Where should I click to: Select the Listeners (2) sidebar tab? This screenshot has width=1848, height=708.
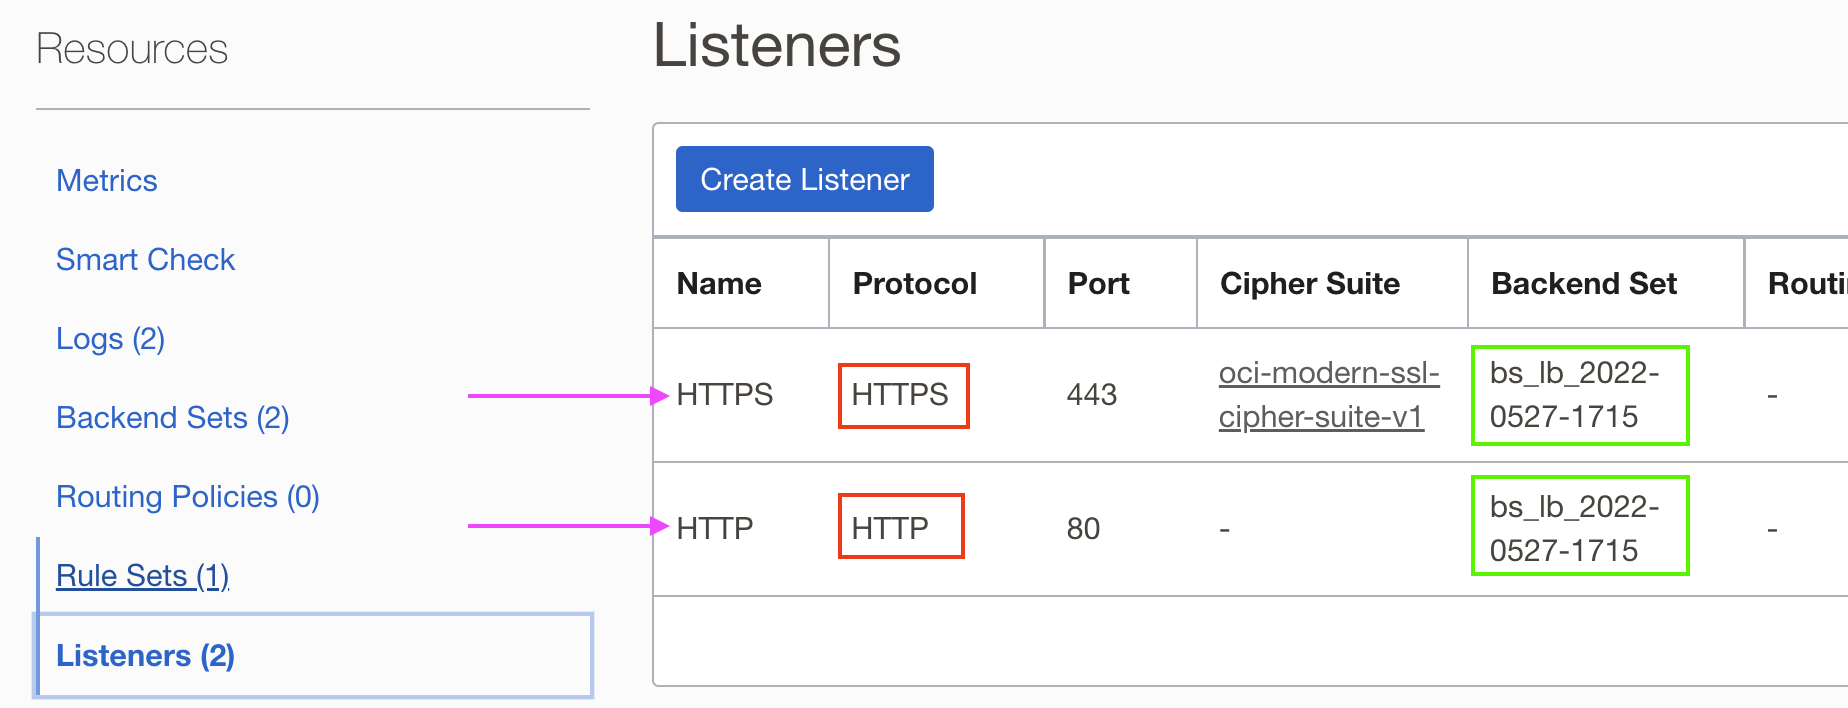point(145,656)
